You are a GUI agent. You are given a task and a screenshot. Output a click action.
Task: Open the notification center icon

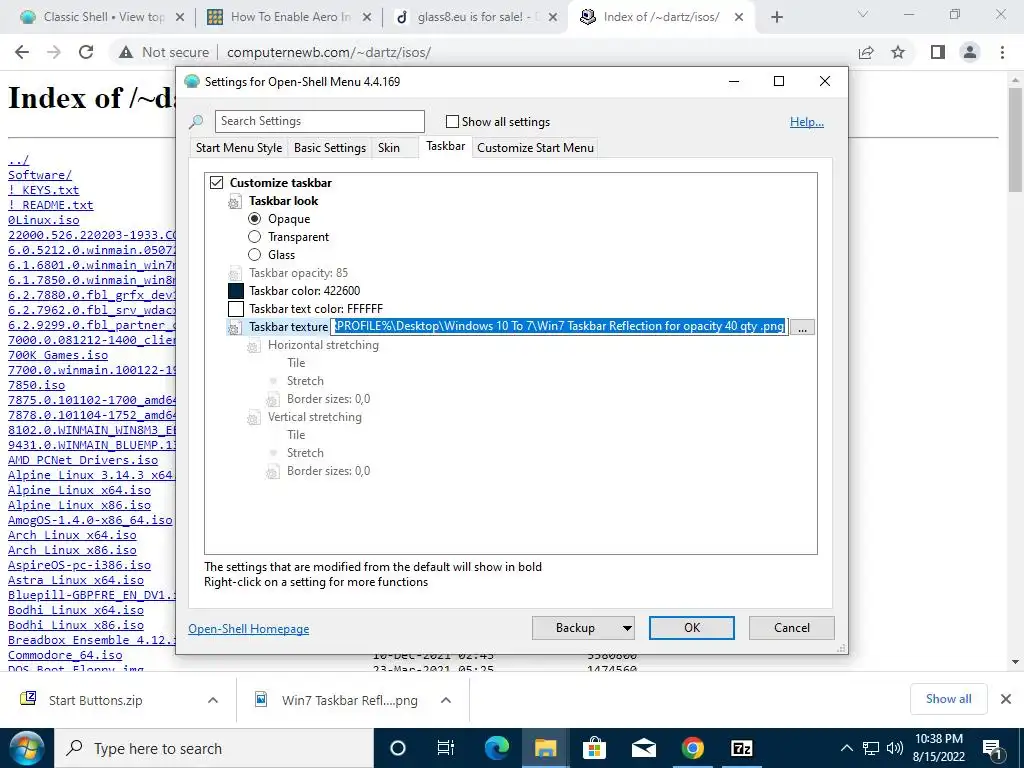pos(992,749)
